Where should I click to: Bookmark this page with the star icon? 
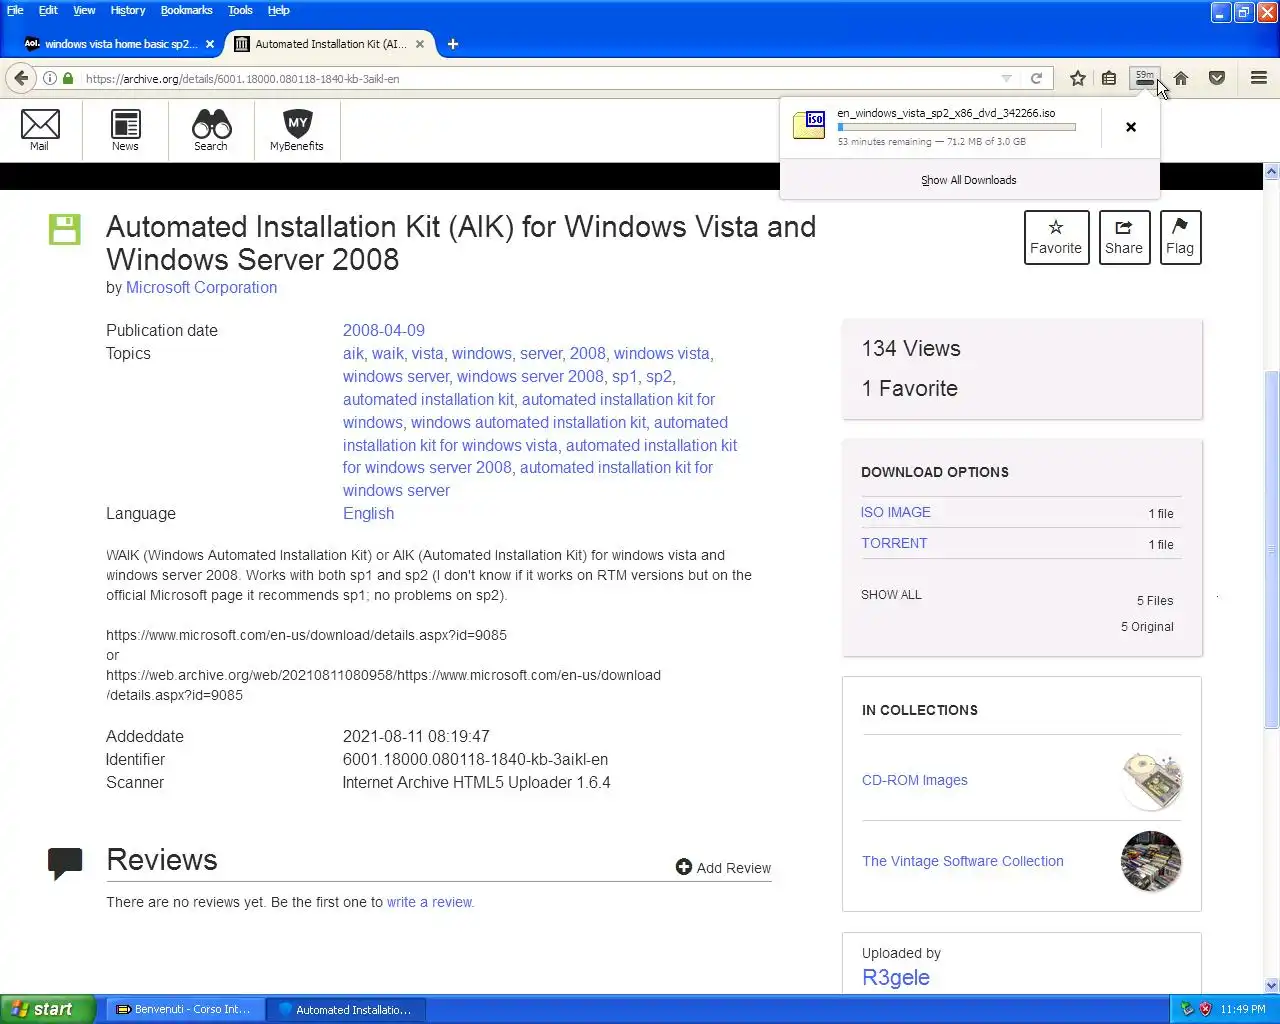pos(1077,78)
